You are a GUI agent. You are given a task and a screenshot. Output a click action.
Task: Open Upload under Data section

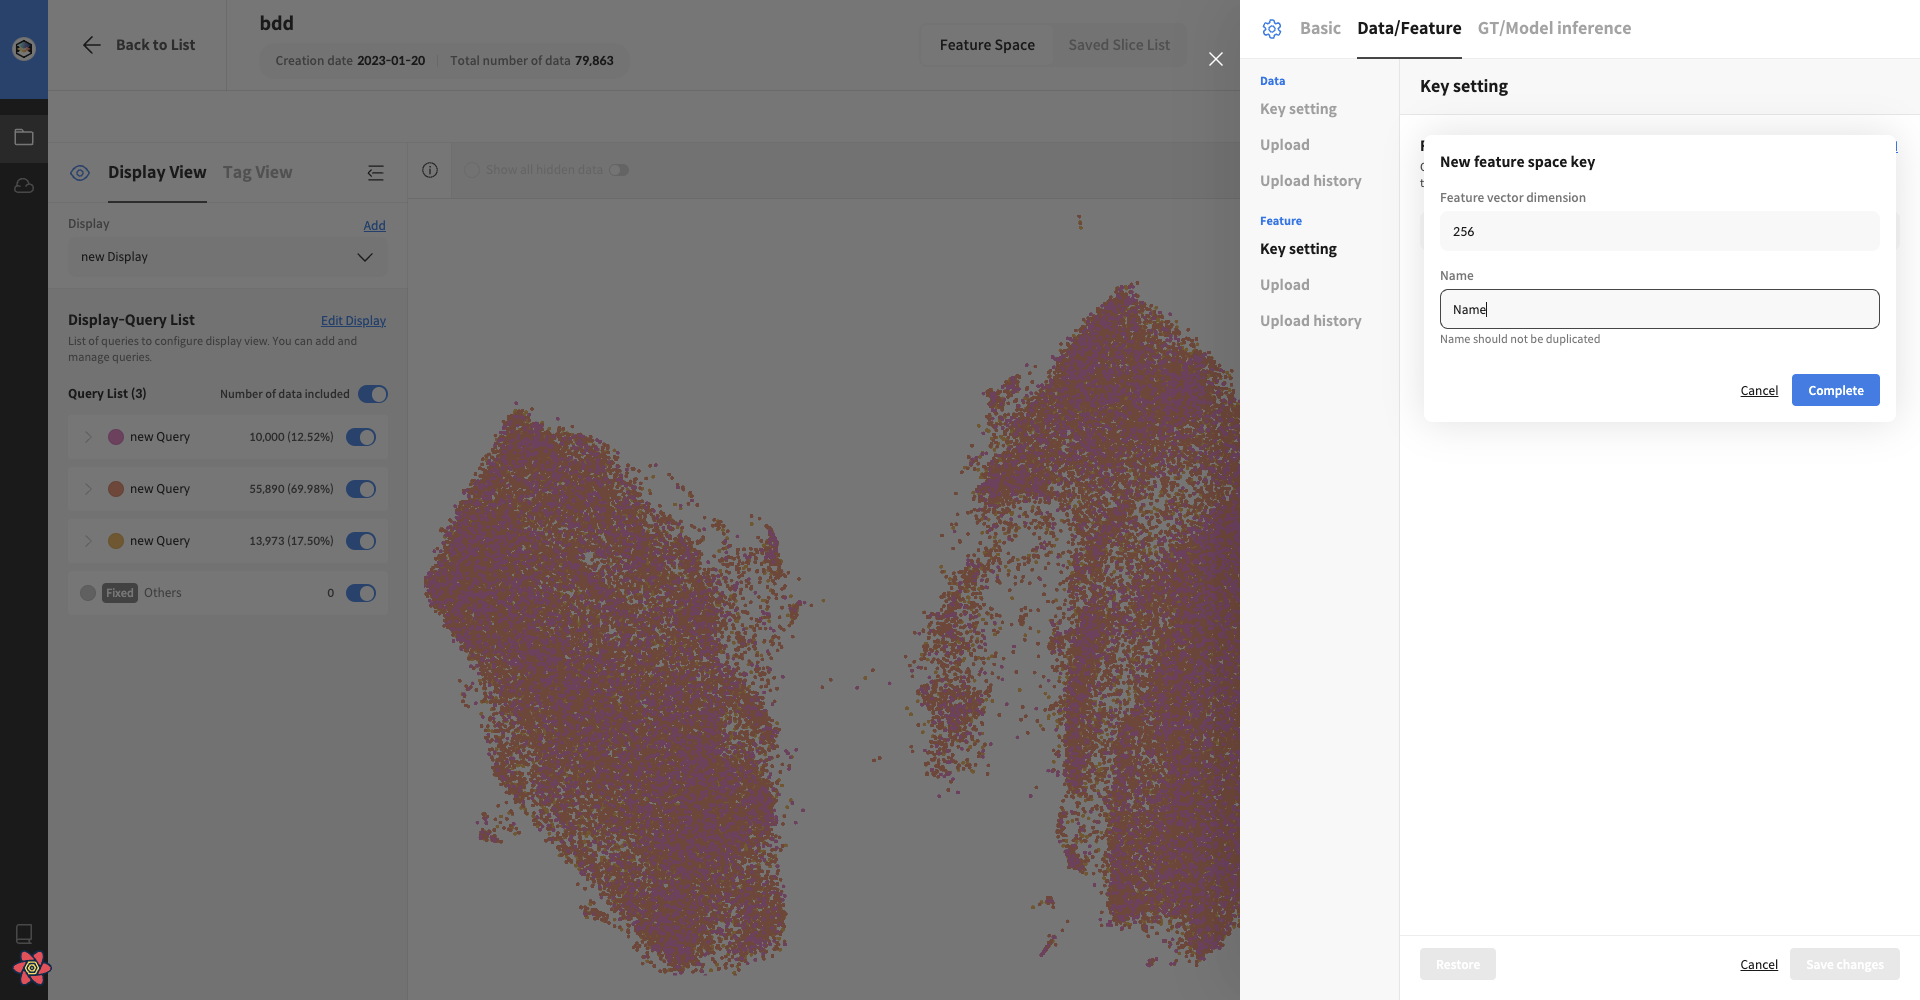click(x=1285, y=145)
